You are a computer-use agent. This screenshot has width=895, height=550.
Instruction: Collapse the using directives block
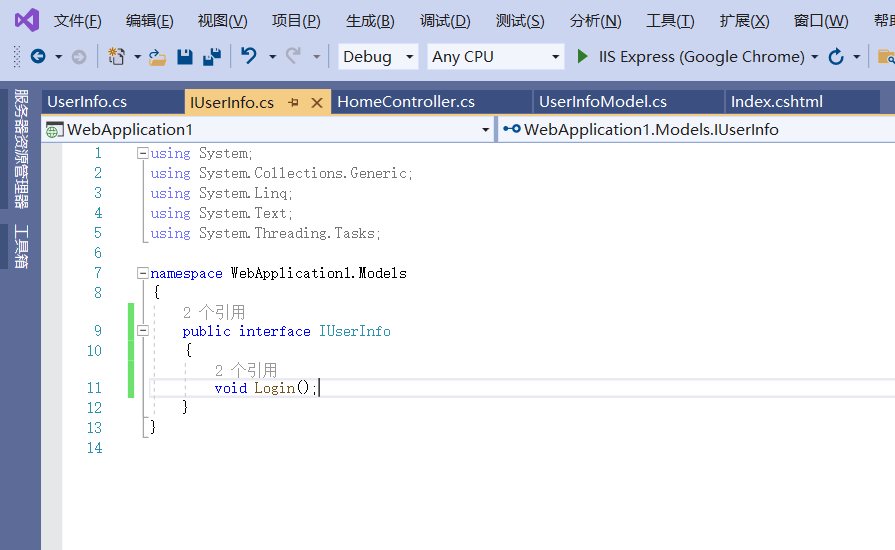[143, 153]
